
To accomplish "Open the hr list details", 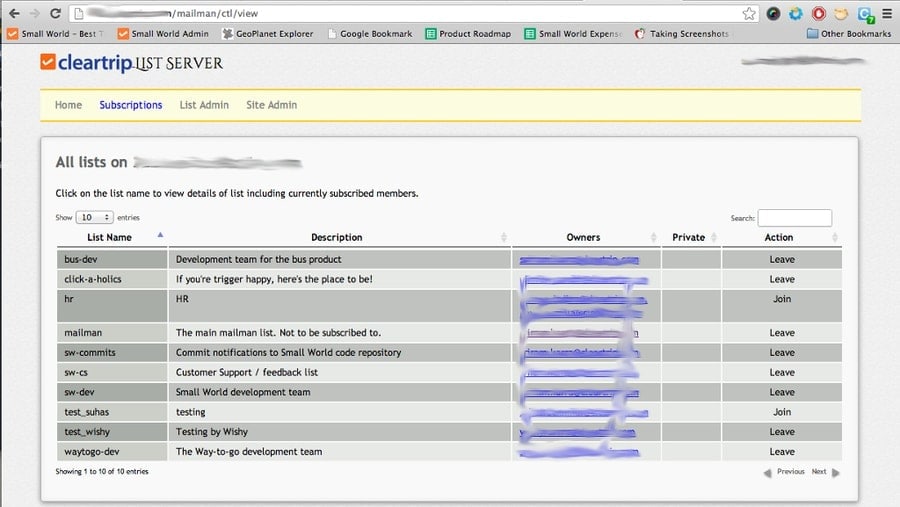I will (69, 299).
